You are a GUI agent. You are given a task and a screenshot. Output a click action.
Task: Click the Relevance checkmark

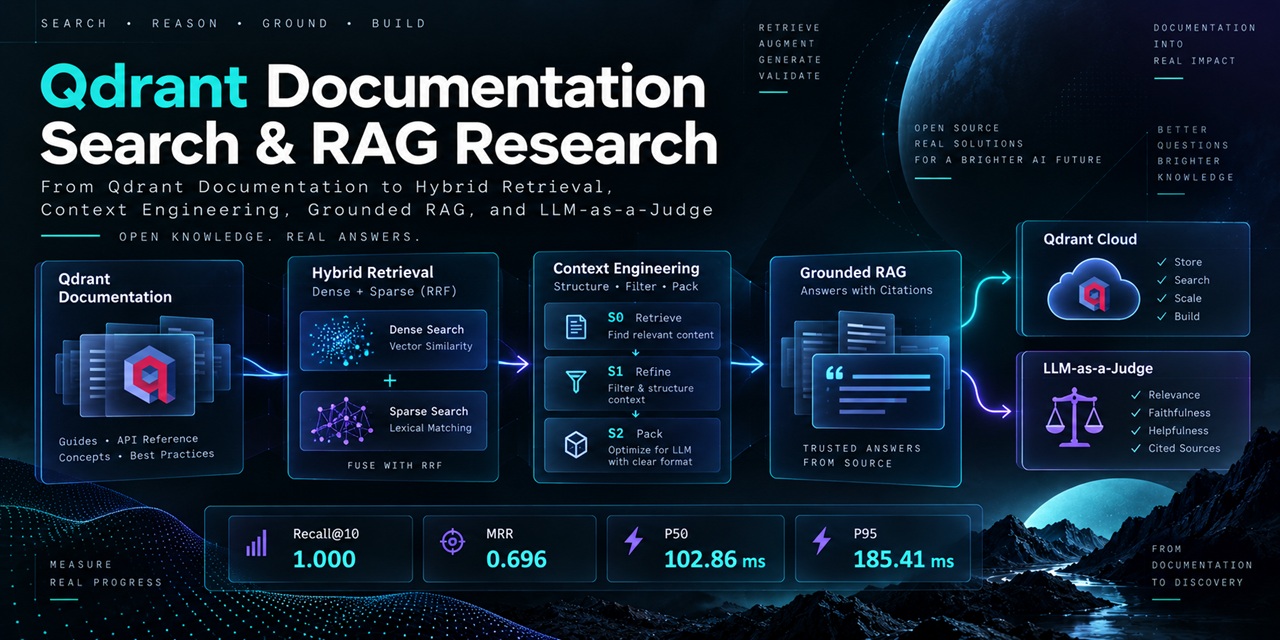1135,395
